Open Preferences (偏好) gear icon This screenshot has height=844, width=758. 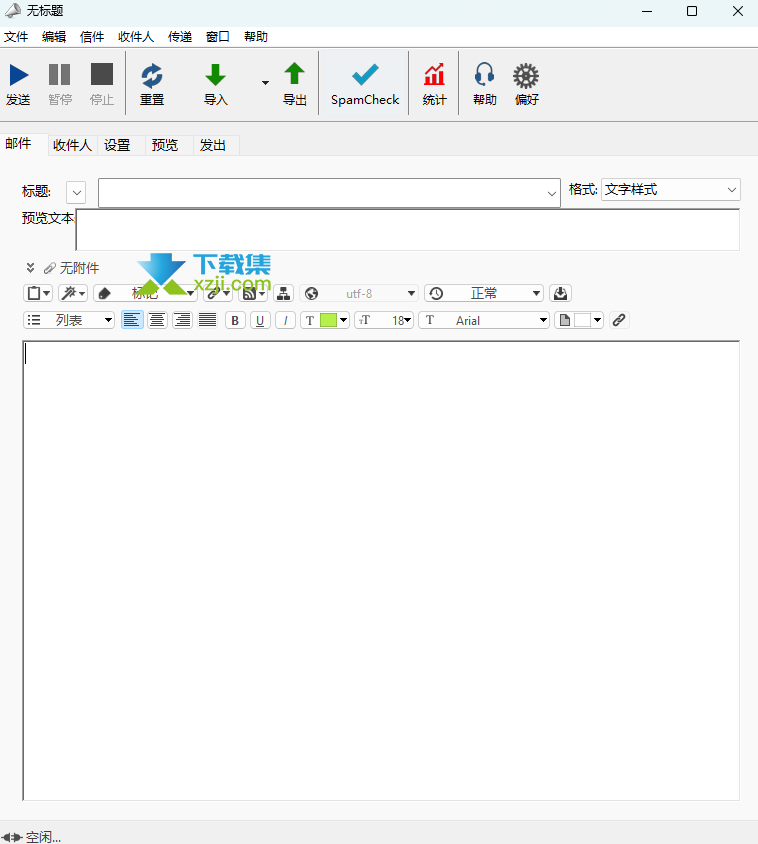coord(526,76)
